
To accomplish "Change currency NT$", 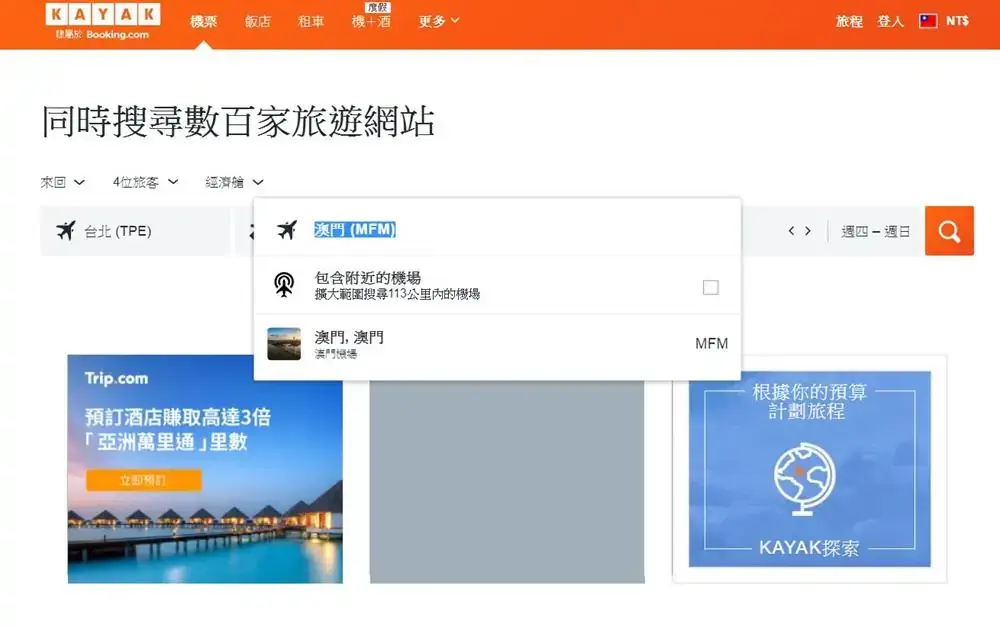I will point(957,21).
